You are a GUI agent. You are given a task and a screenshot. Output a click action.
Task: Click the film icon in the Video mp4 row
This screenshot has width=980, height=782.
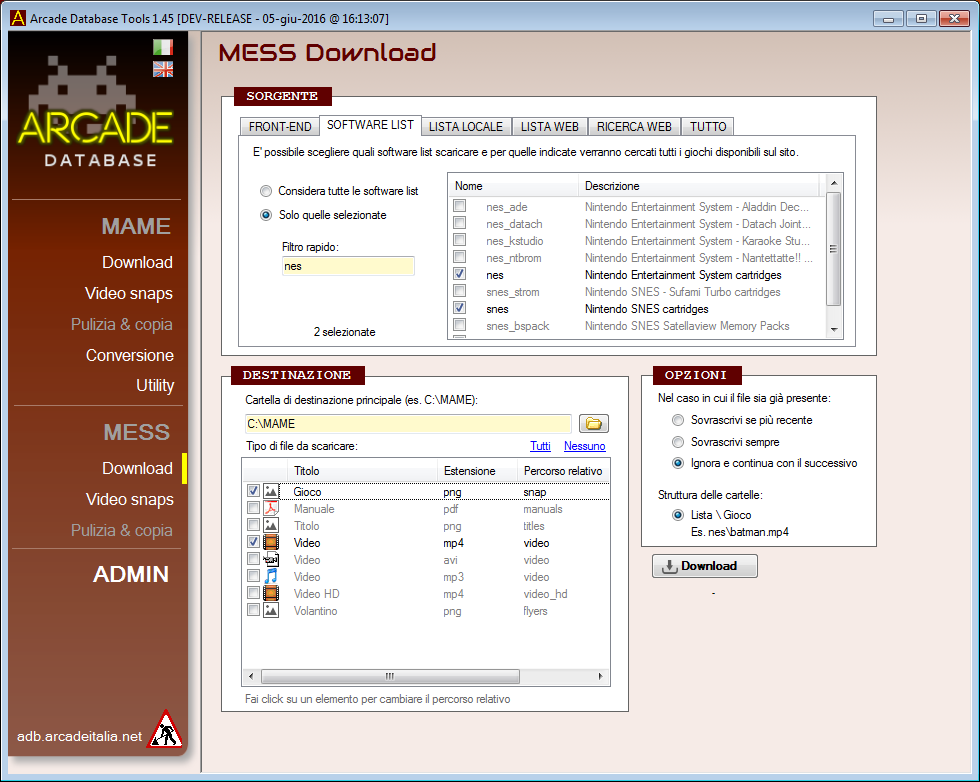271,543
